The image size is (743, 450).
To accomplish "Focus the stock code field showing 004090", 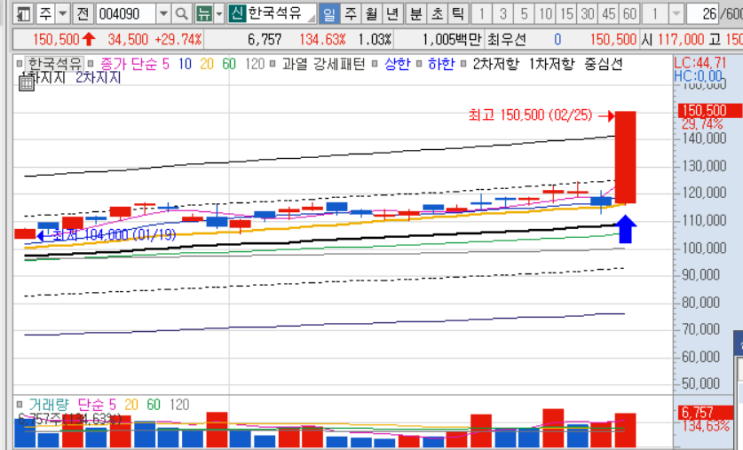I will click(126, 14).
